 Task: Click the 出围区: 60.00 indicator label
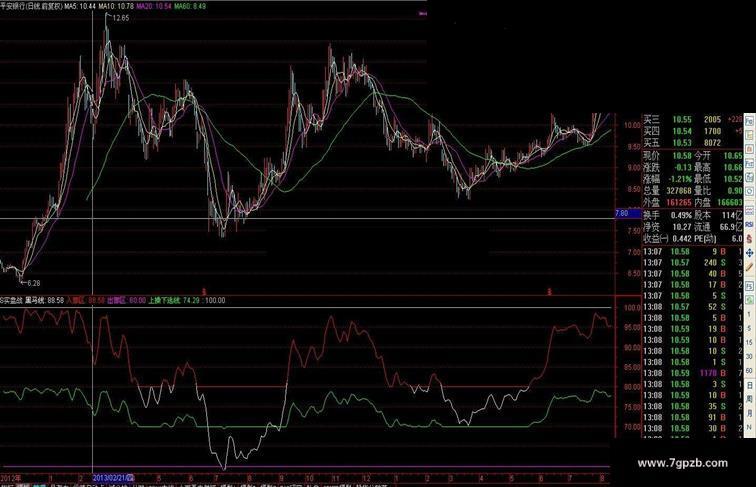[126, 300]
